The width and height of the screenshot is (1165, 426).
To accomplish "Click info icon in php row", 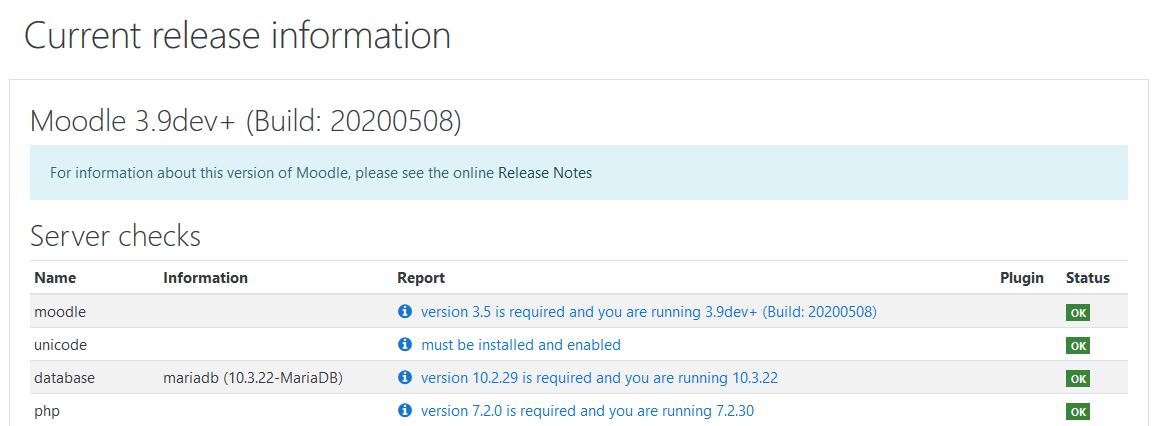I will pos(404,410).
